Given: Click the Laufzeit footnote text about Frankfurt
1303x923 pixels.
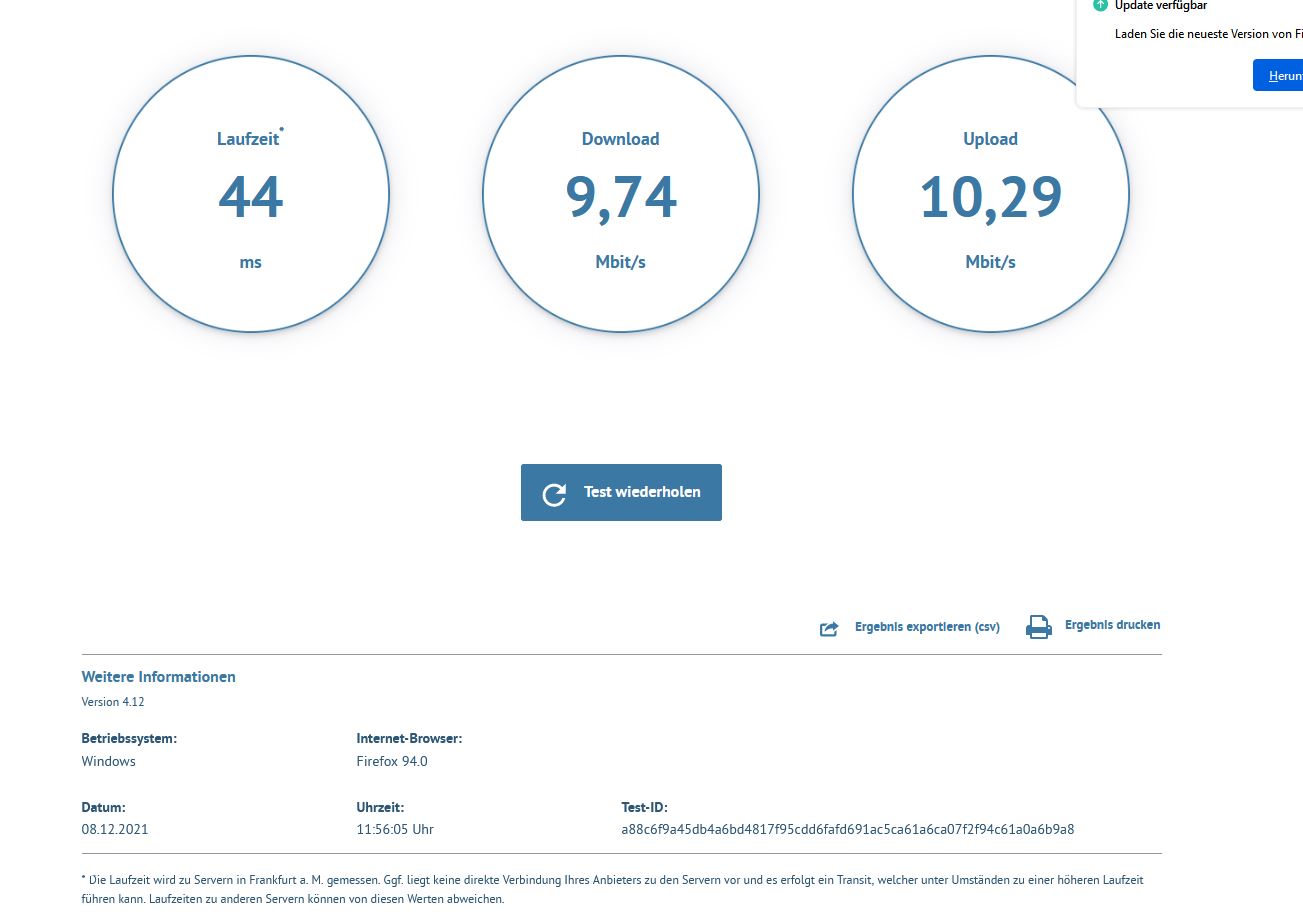Looking at the screenshot, I should [612, 889].
